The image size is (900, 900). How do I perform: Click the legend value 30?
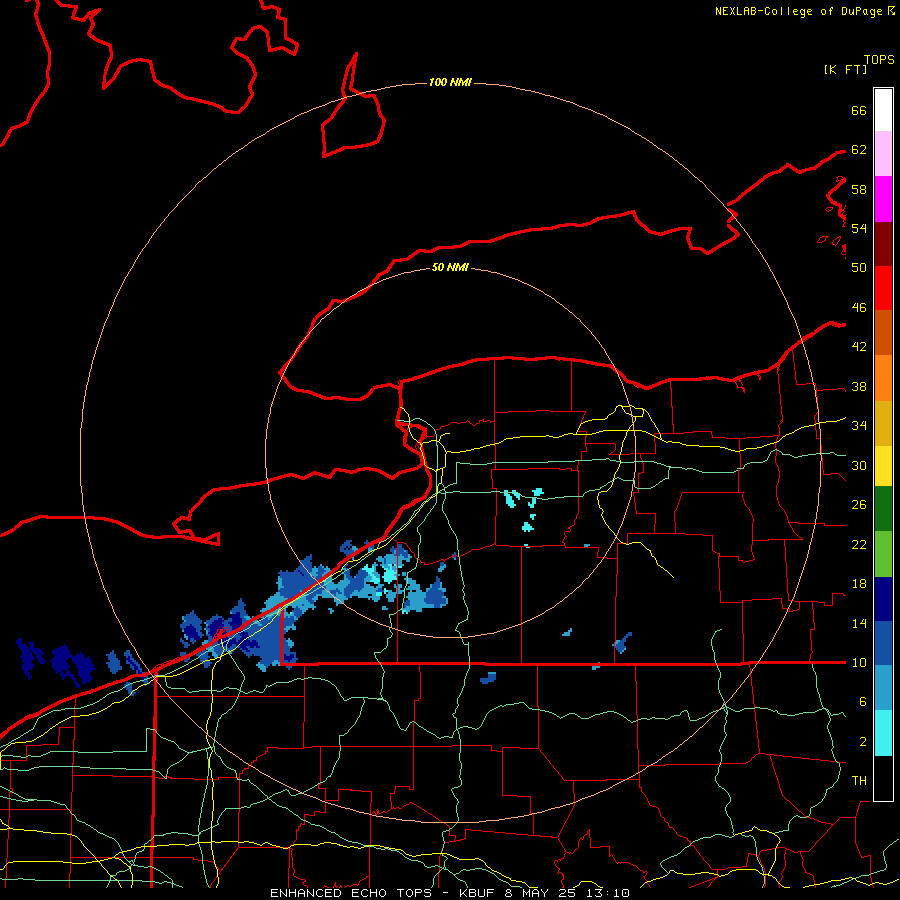[x=859, y=465]
